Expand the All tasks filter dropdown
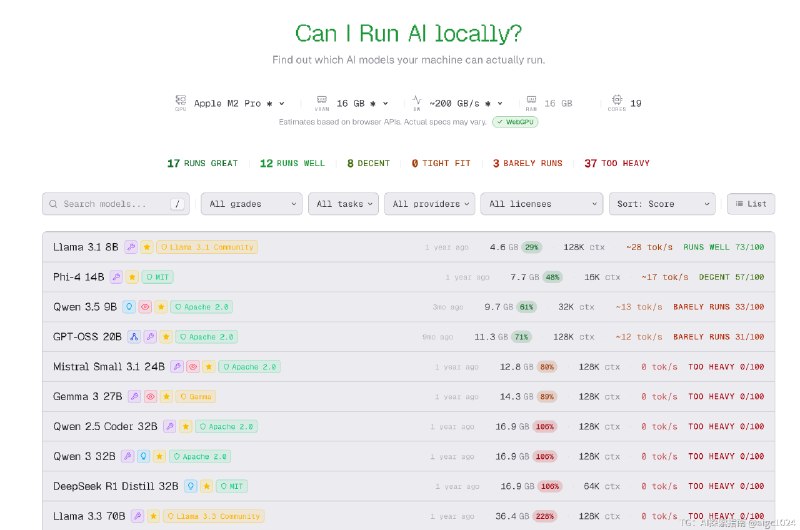The width and height of the screenshot is (800, 530). click(343, 204)
